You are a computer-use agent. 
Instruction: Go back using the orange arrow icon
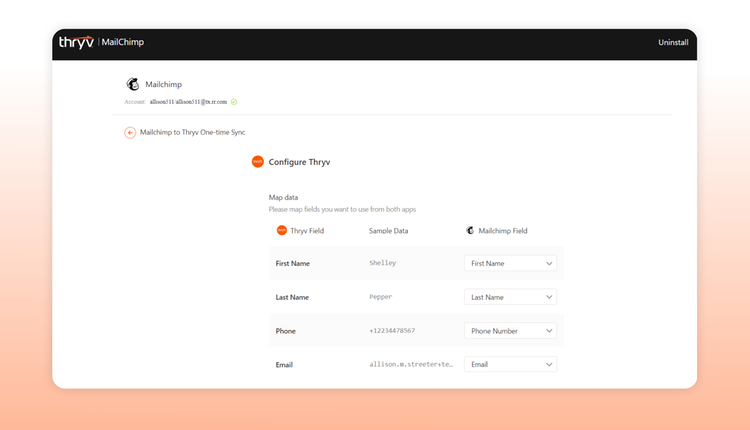click(130, 132)
